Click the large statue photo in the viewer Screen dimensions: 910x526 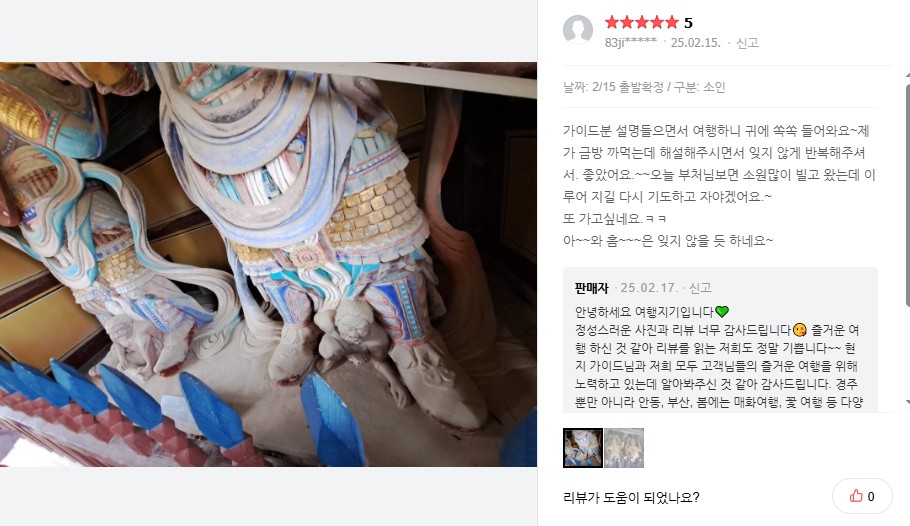tap(268, 264)
